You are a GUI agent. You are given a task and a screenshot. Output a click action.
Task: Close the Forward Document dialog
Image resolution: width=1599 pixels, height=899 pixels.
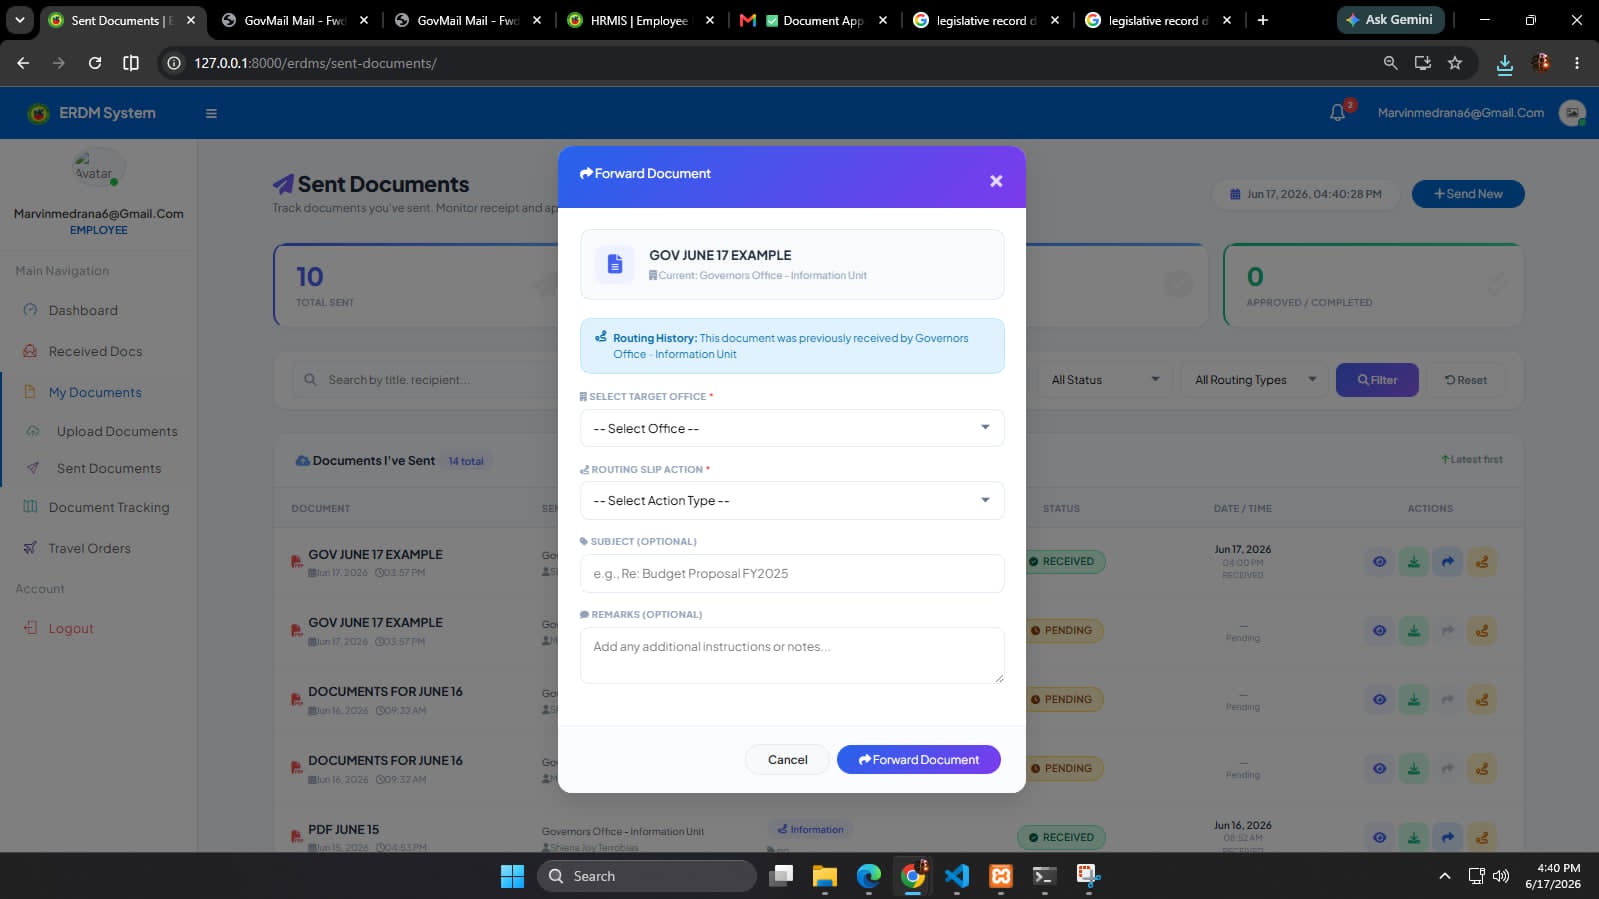[x=995, y=181]
